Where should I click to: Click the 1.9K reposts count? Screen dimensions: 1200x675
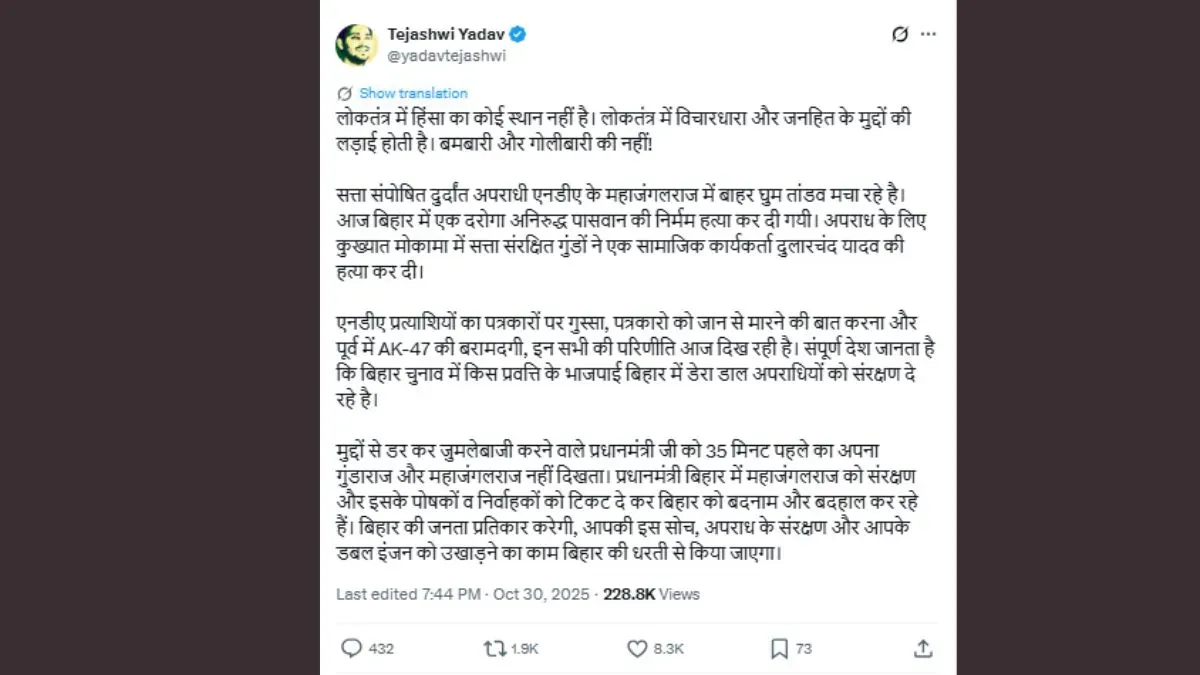pos(525,649)
